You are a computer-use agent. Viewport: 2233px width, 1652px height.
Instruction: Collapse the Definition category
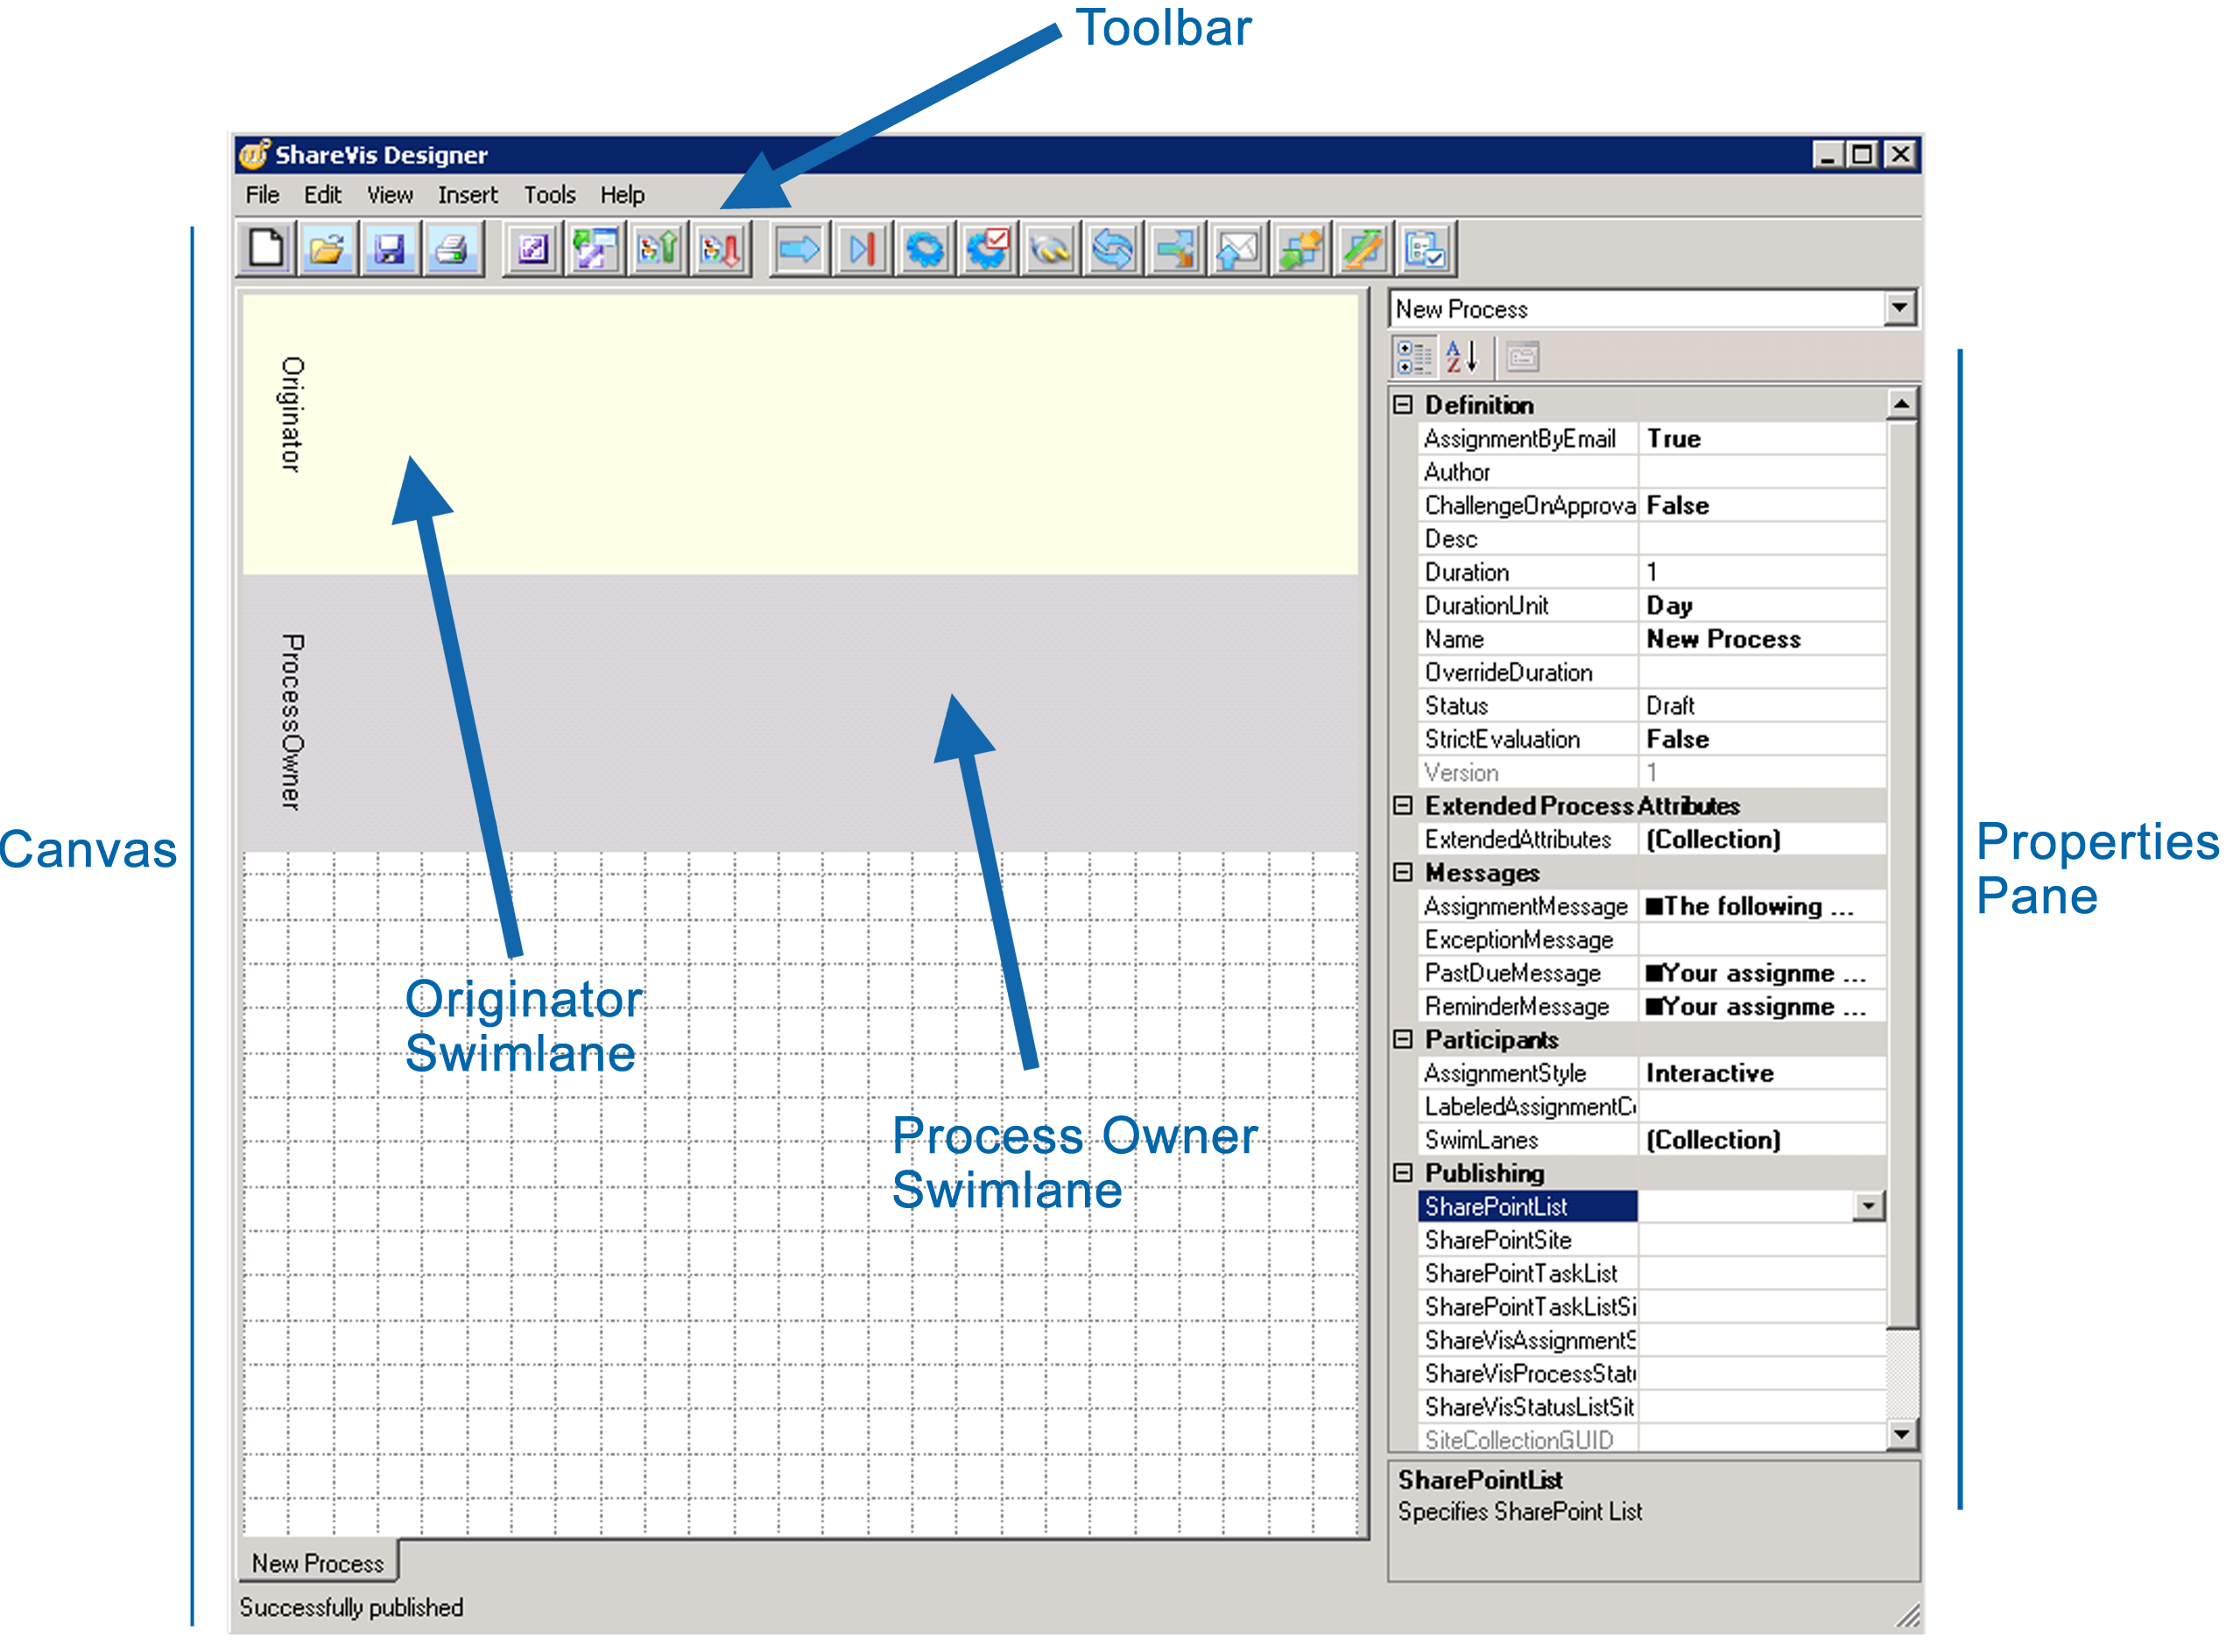pyautogui.click(x=1403, y=405)
